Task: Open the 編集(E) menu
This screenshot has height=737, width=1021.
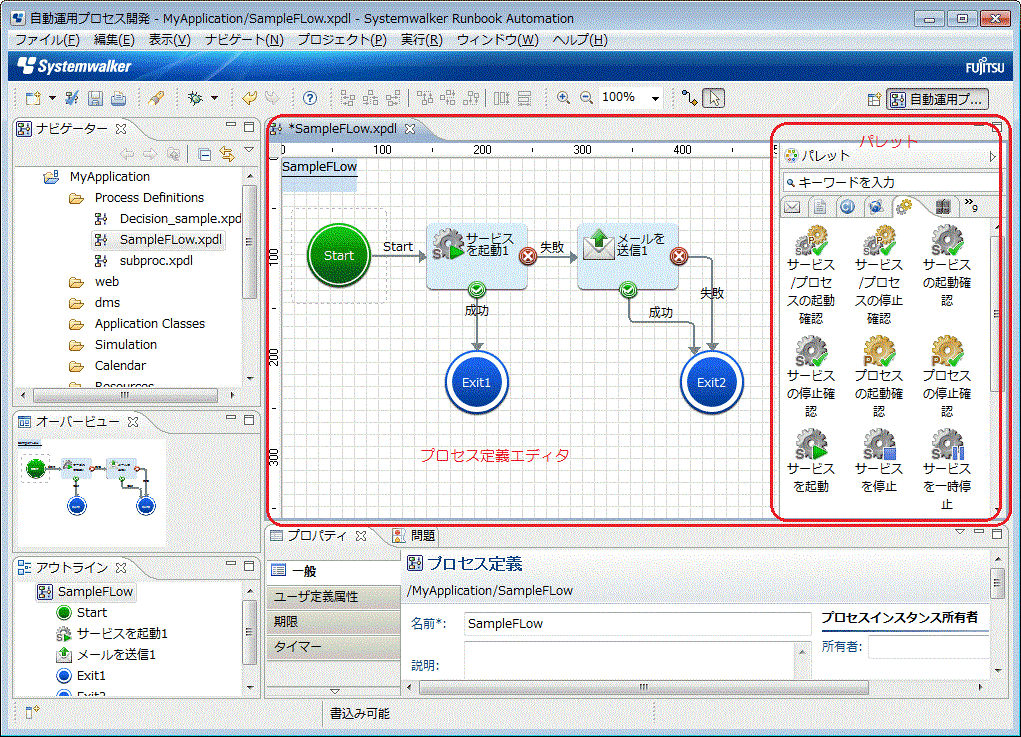Action: click(x=114, y=40)
